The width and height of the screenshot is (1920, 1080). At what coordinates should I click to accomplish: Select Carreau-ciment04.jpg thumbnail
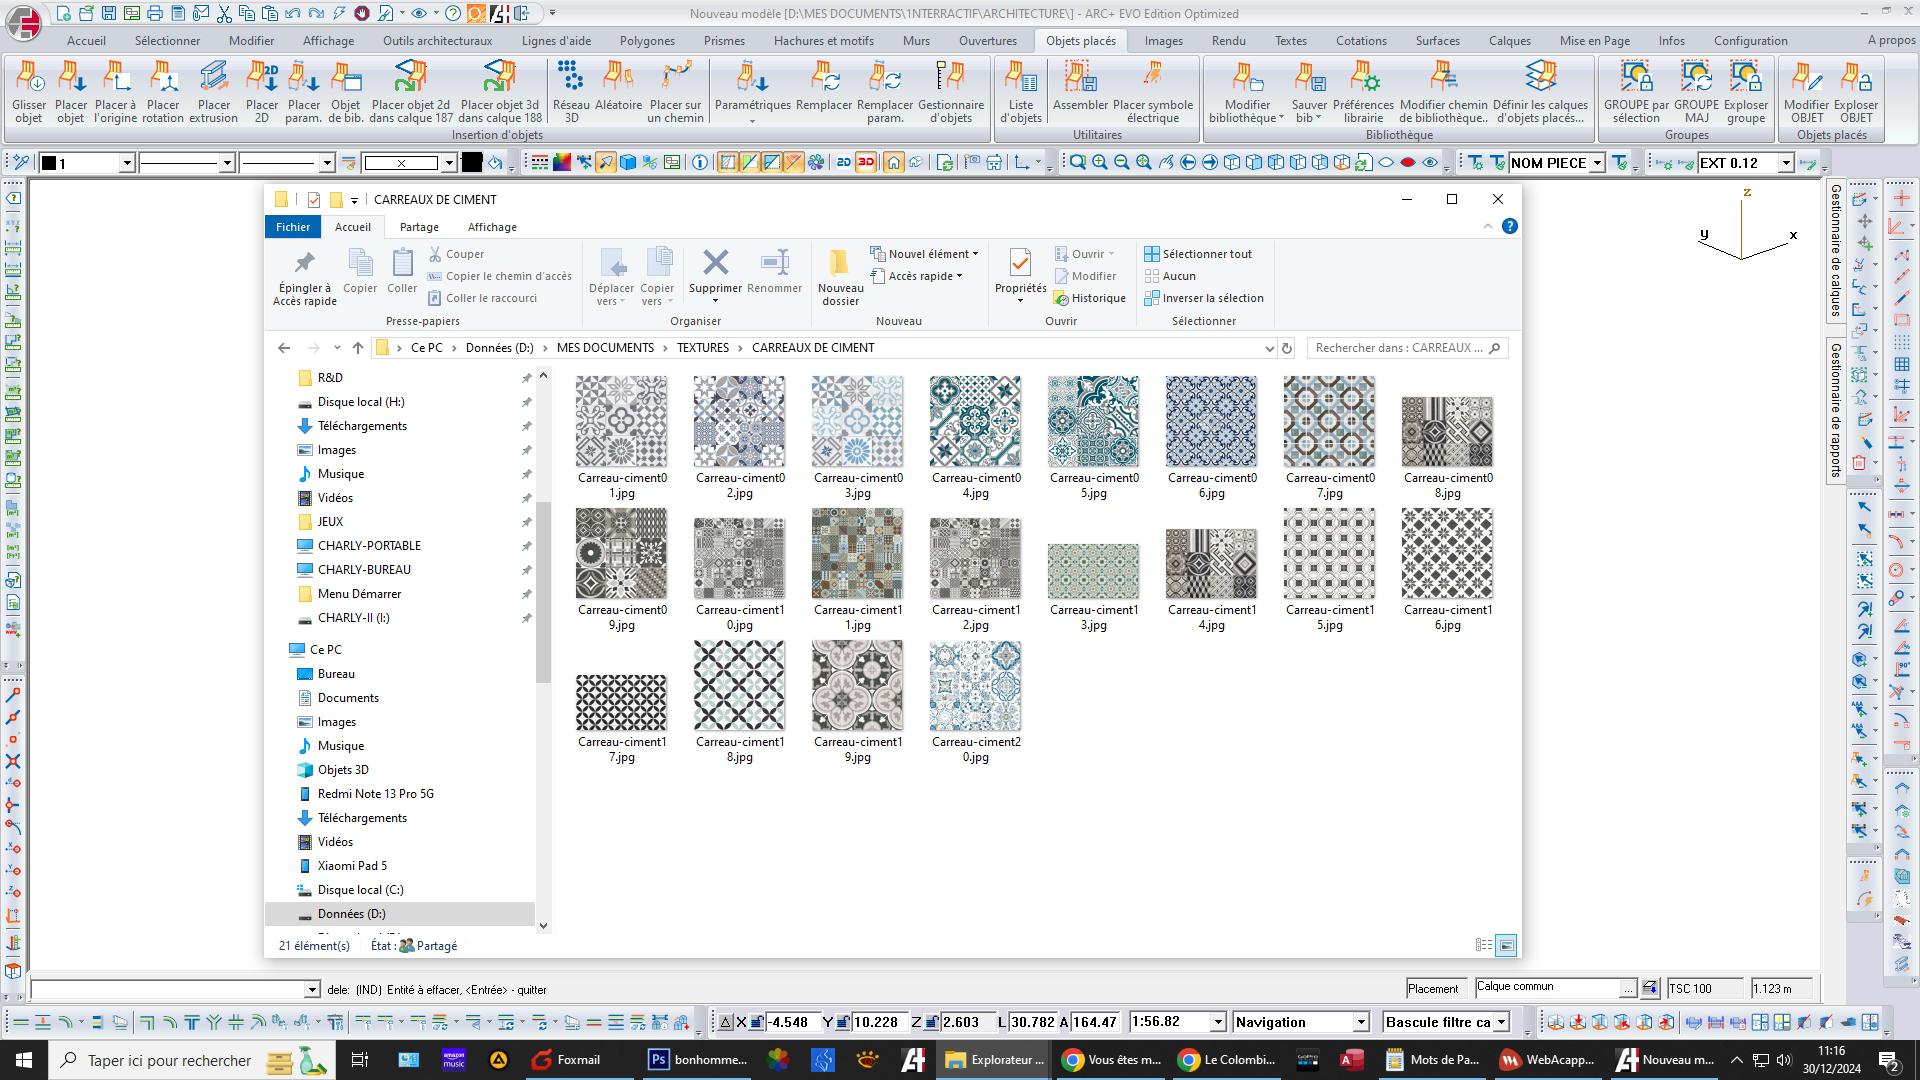click(975, 421)
